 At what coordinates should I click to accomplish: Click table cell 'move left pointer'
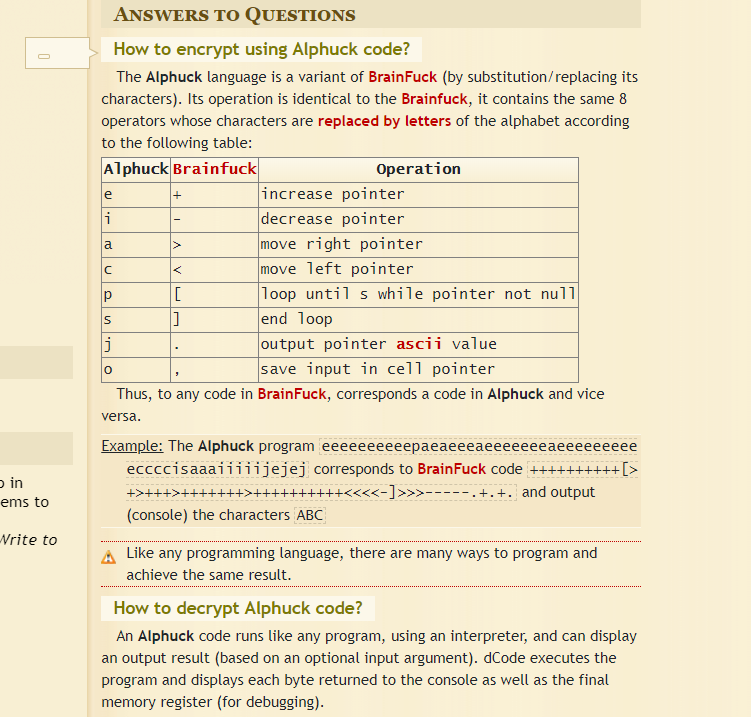[x=419, y=269]
